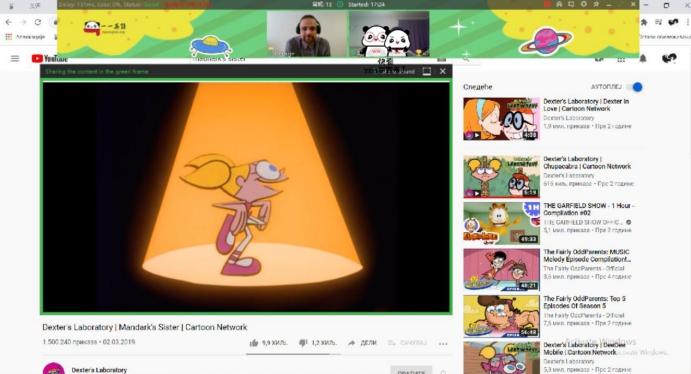The width and height of the screenshot is (691, 374).
Task: Open more actions three-dot menu
Action: point(443,344)
